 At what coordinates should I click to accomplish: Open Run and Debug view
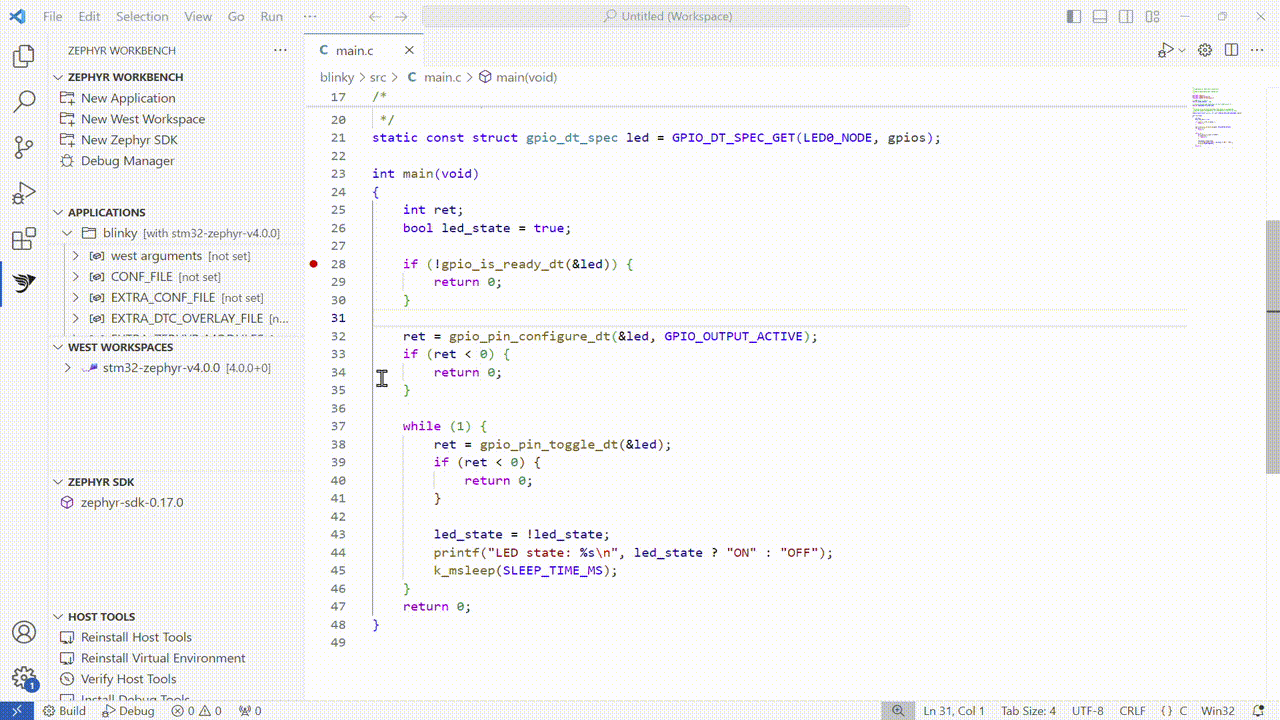[x=24, y=194]
